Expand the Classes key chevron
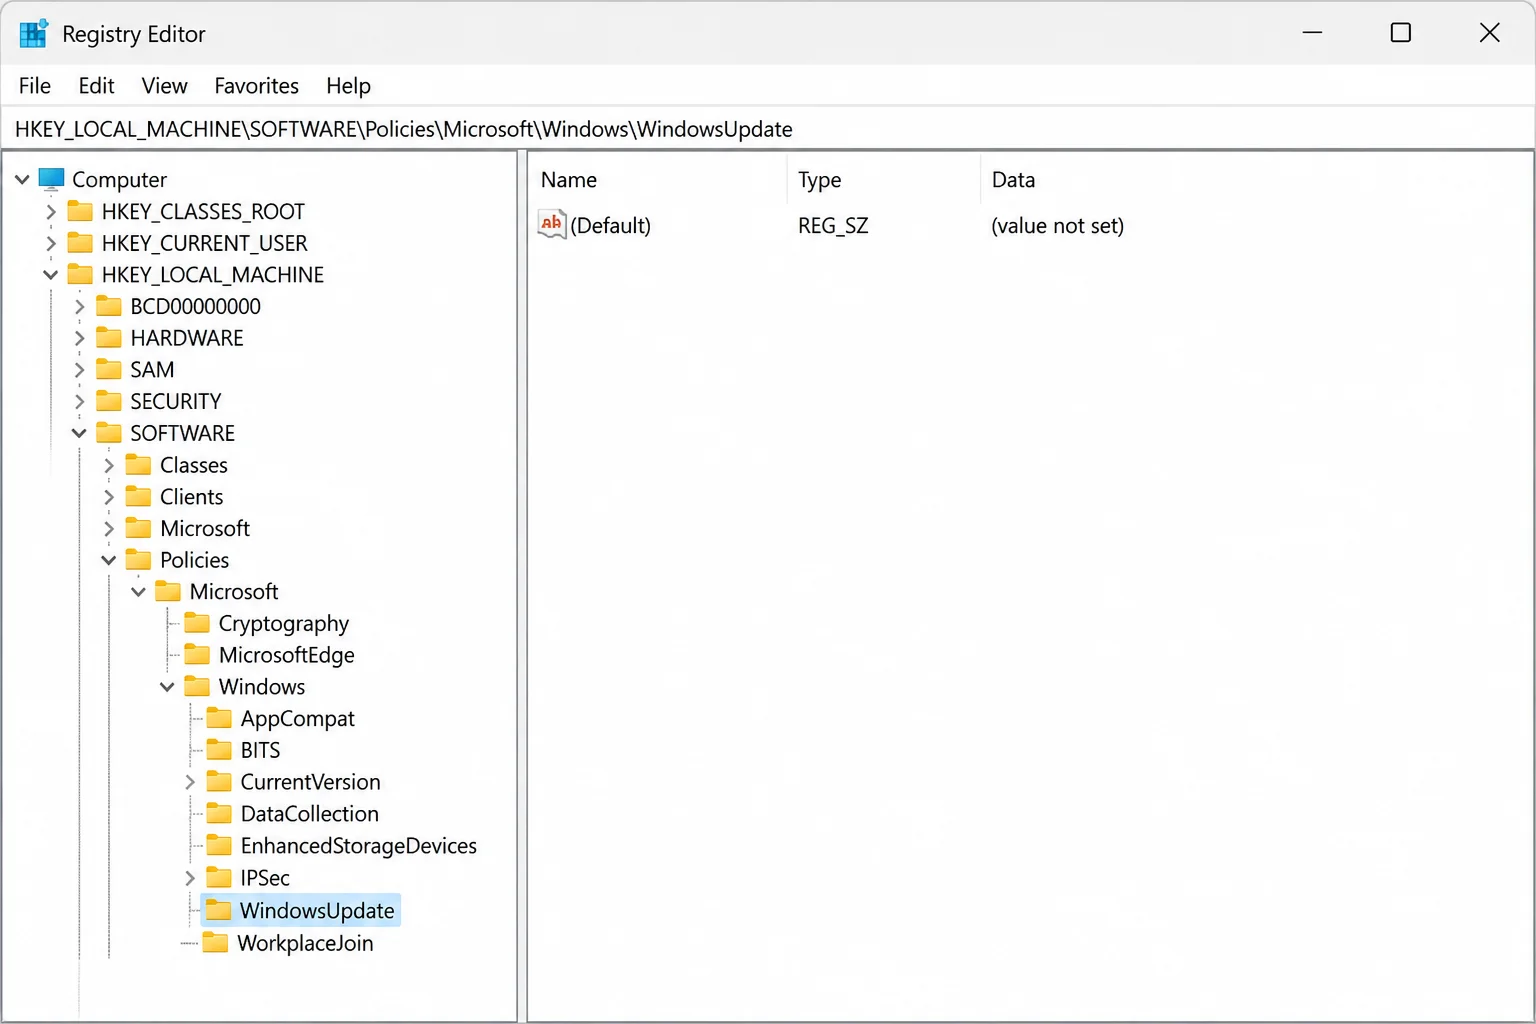This screenshot has width=1536, height=1024. pyautogui.click(x=109, y=465)
